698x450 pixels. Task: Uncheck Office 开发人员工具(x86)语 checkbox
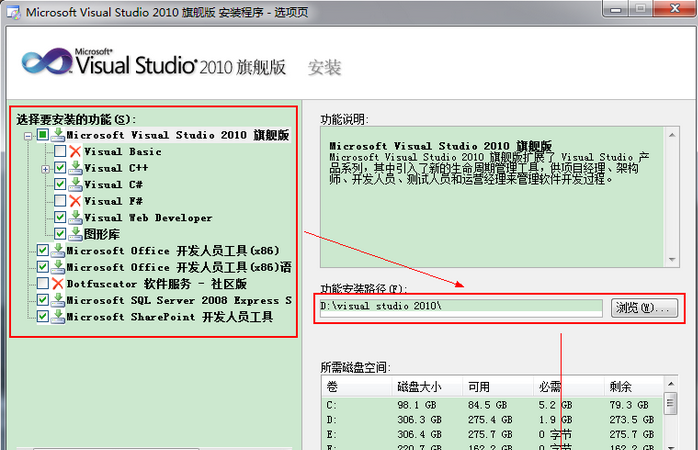pos(43,267)
